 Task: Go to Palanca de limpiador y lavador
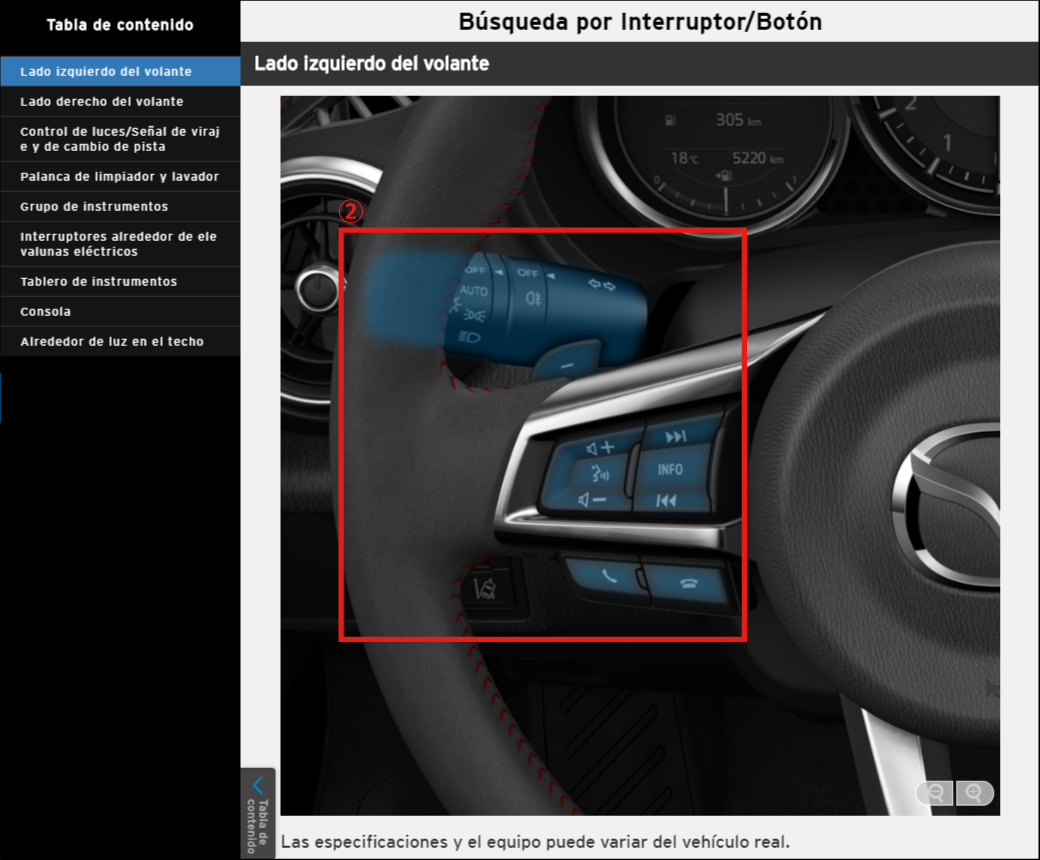(119, 177)
